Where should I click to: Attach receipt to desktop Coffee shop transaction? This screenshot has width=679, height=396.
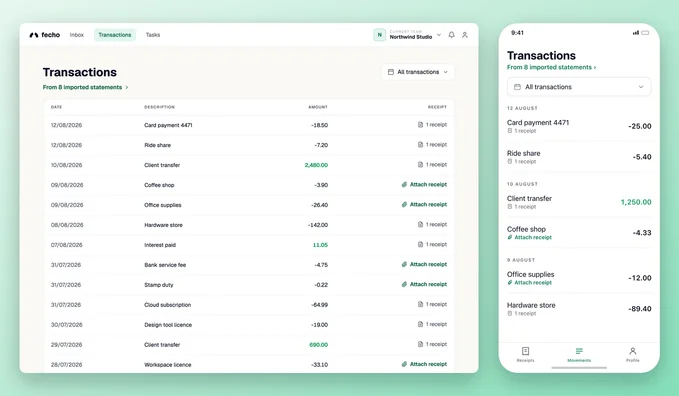pyautogui.click(x=424, y=185)
